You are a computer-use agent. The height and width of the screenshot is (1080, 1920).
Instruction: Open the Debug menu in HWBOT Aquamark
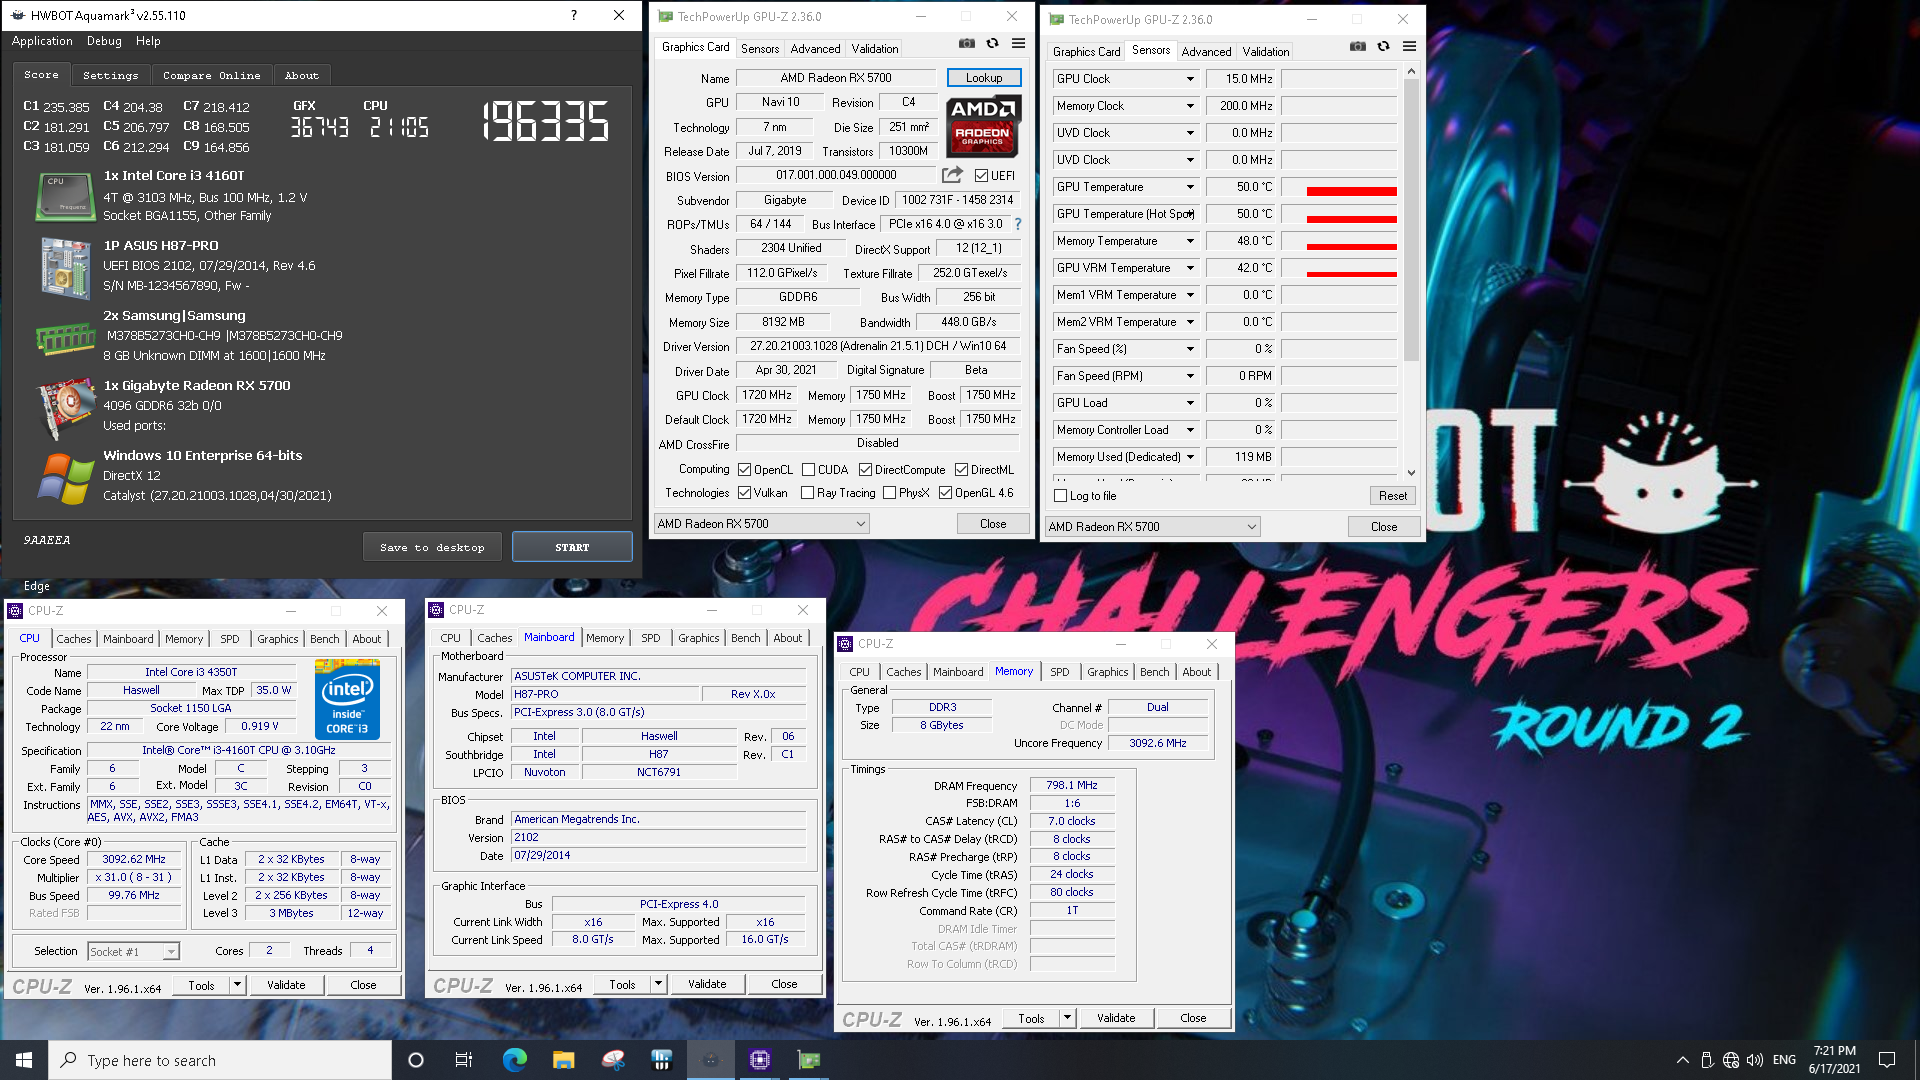(x=104, y=41)
